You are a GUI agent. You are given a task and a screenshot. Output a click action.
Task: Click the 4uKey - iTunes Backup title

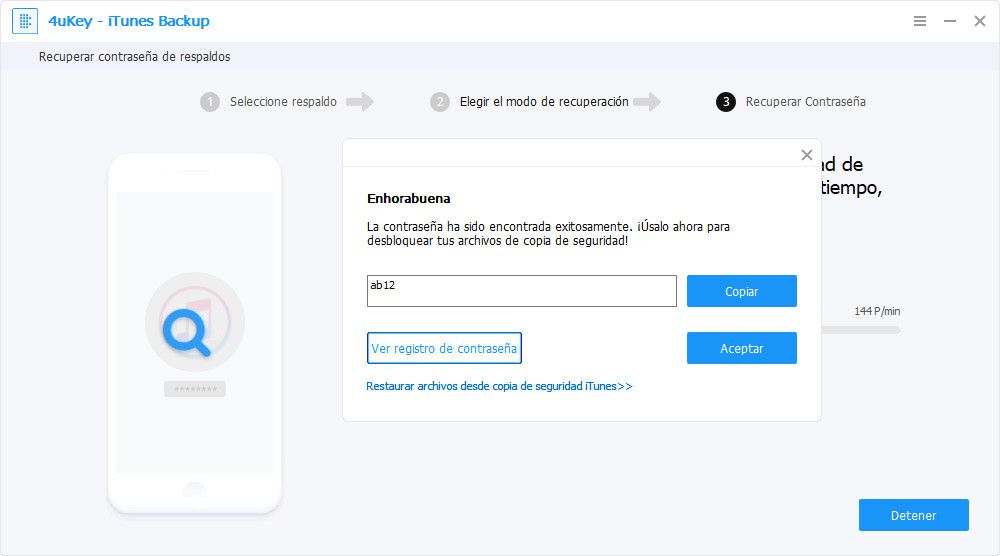pyautogui.click(x=129, y=21)
